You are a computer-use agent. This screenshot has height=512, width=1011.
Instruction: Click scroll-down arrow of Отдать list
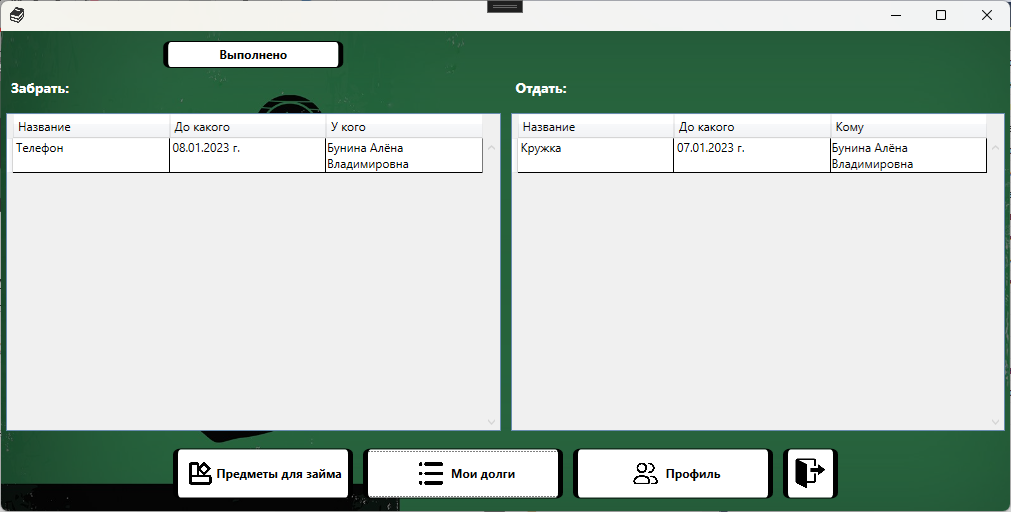pyautogui.click(x=996, y=422)
